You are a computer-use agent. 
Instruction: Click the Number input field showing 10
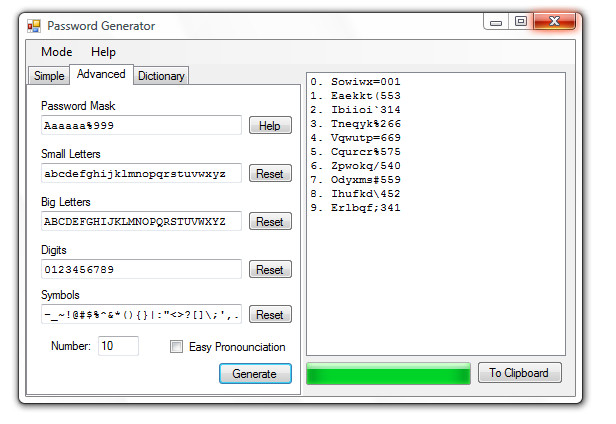tap(118, 346)
